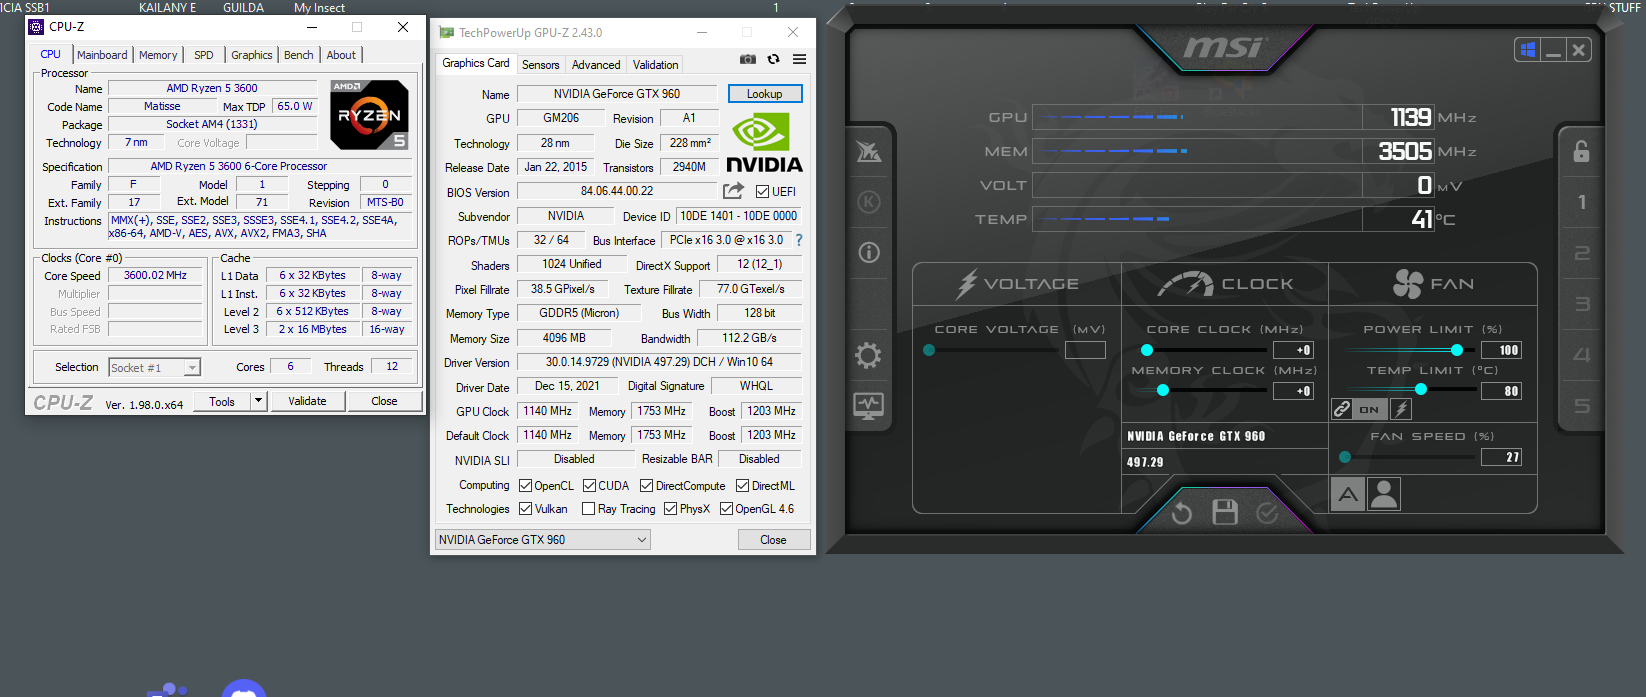1646x697 pixels.
Task: Click the Memory Clock slider handle
Action: pos(1163,390)
